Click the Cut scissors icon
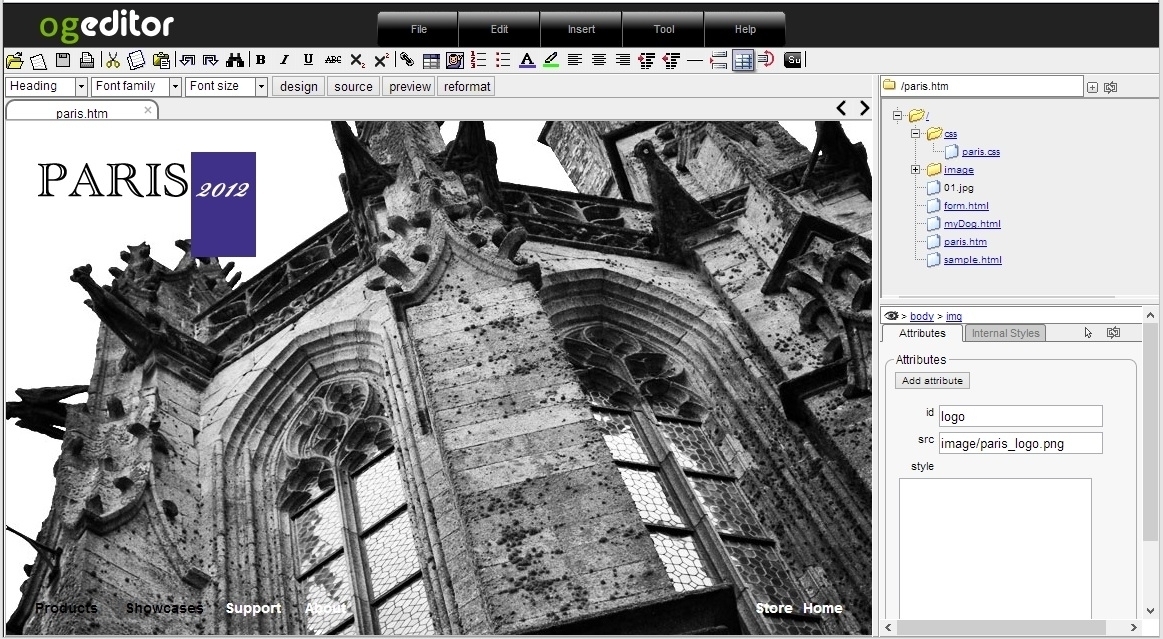This screenshot has height=639, width=1163. tap(113, 60)
